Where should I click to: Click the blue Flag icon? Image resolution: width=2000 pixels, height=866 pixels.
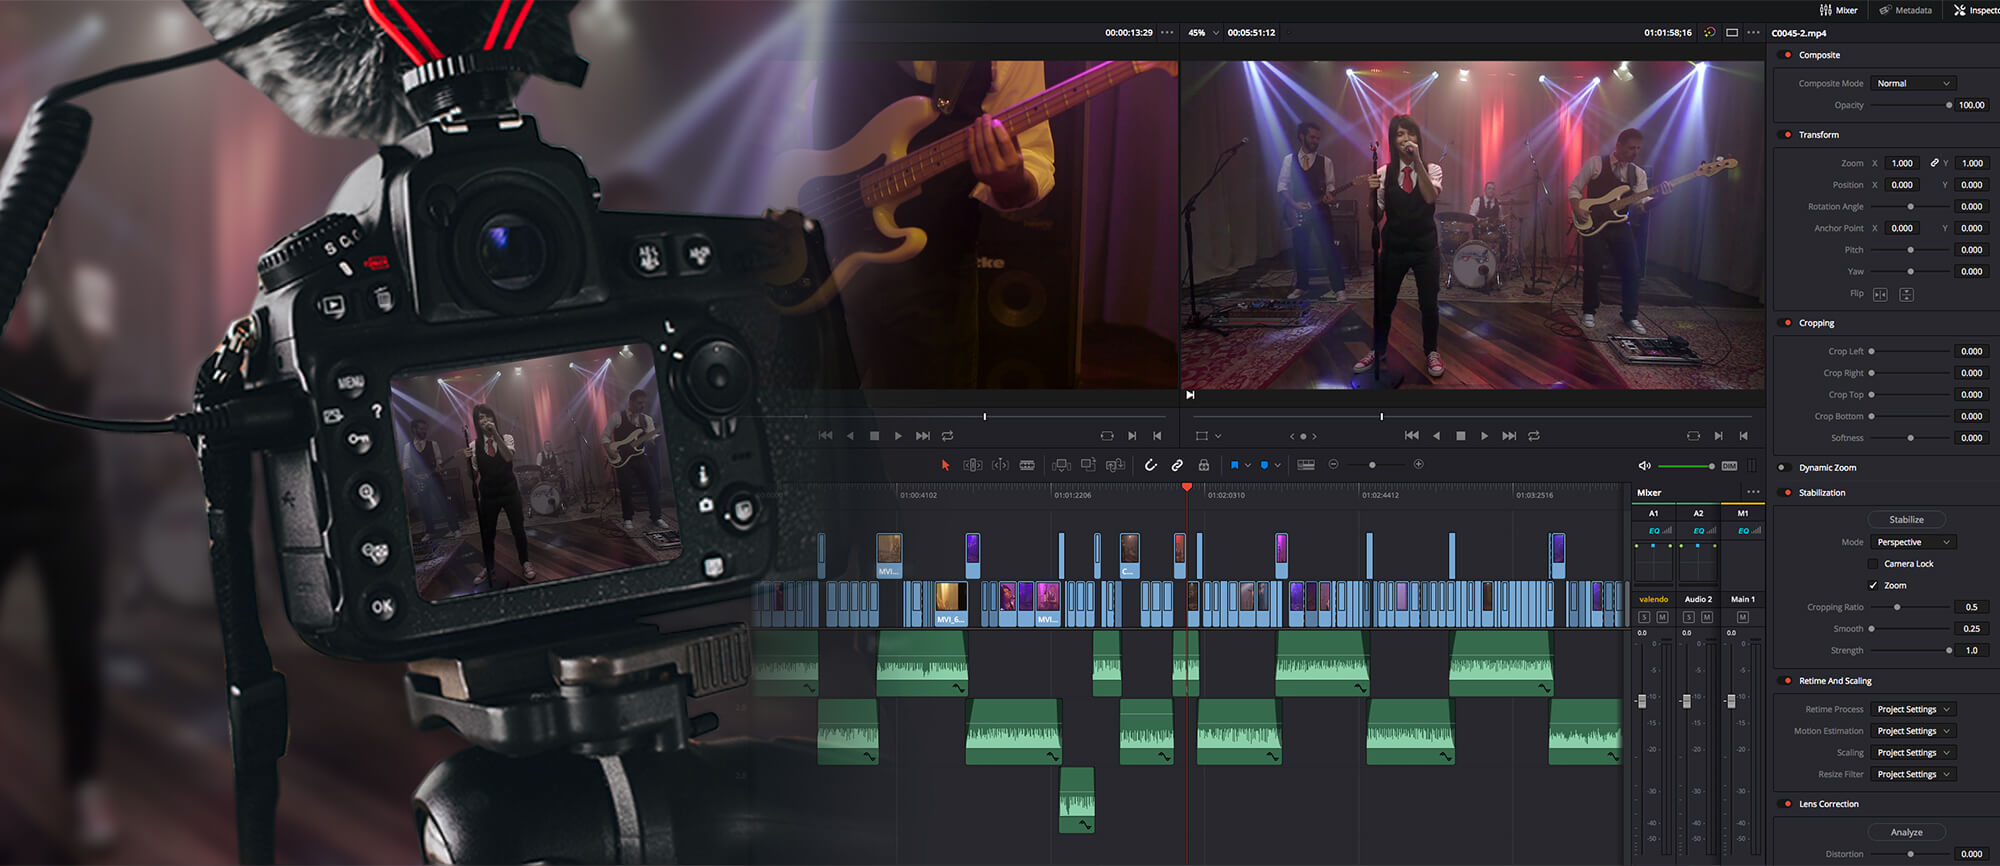pos(1234,465)
